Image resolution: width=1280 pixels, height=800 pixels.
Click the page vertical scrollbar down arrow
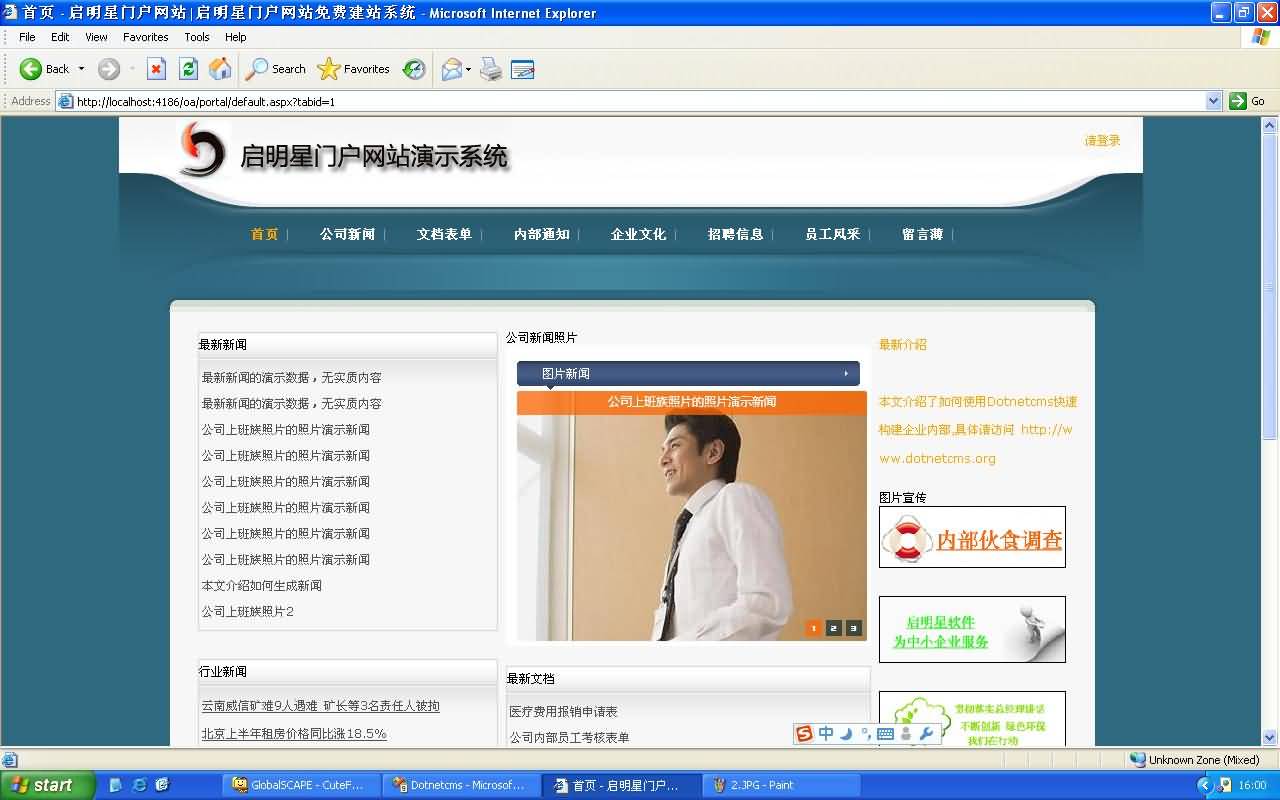[1270, 737]
